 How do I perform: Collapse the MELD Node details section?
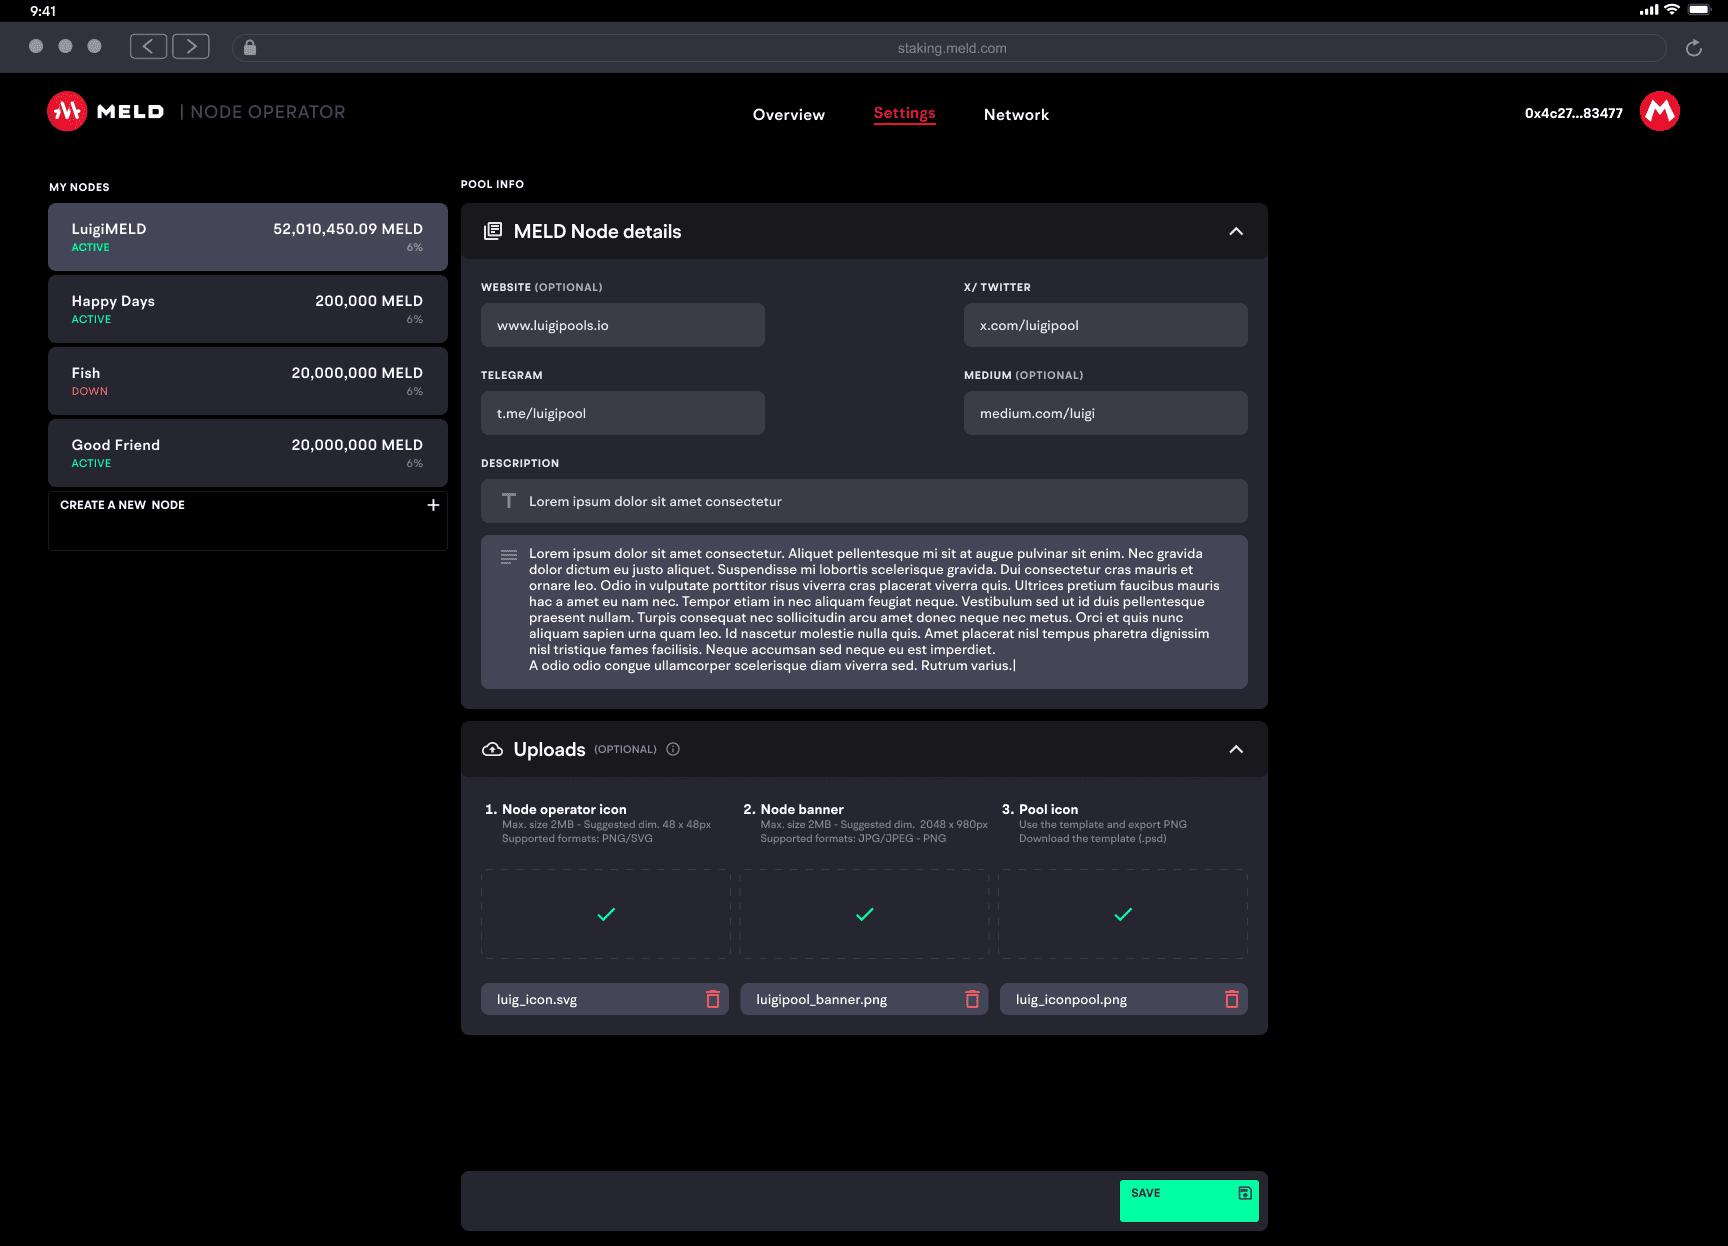1235,231
